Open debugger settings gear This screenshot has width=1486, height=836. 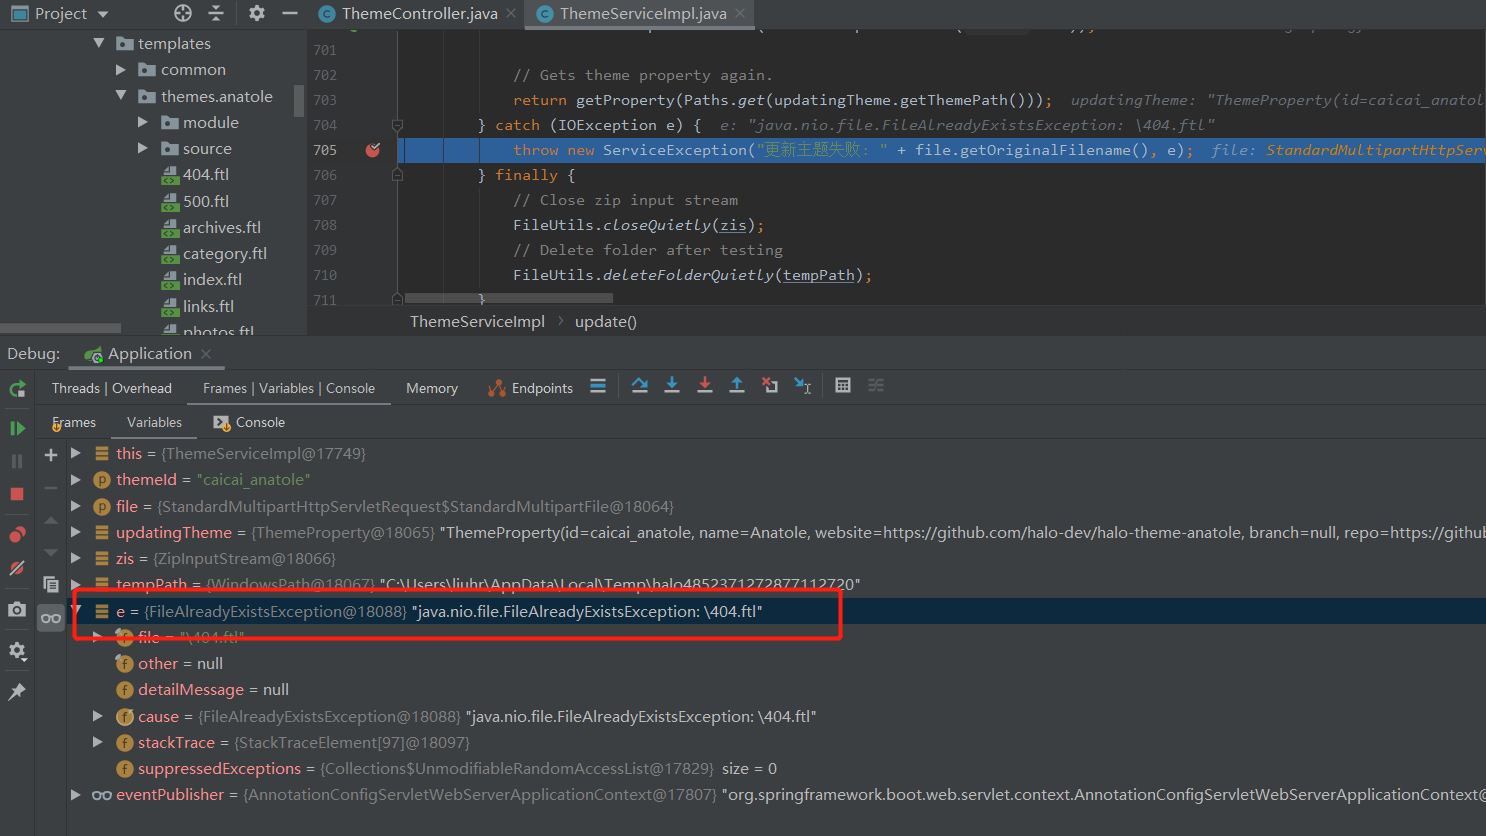17,650
